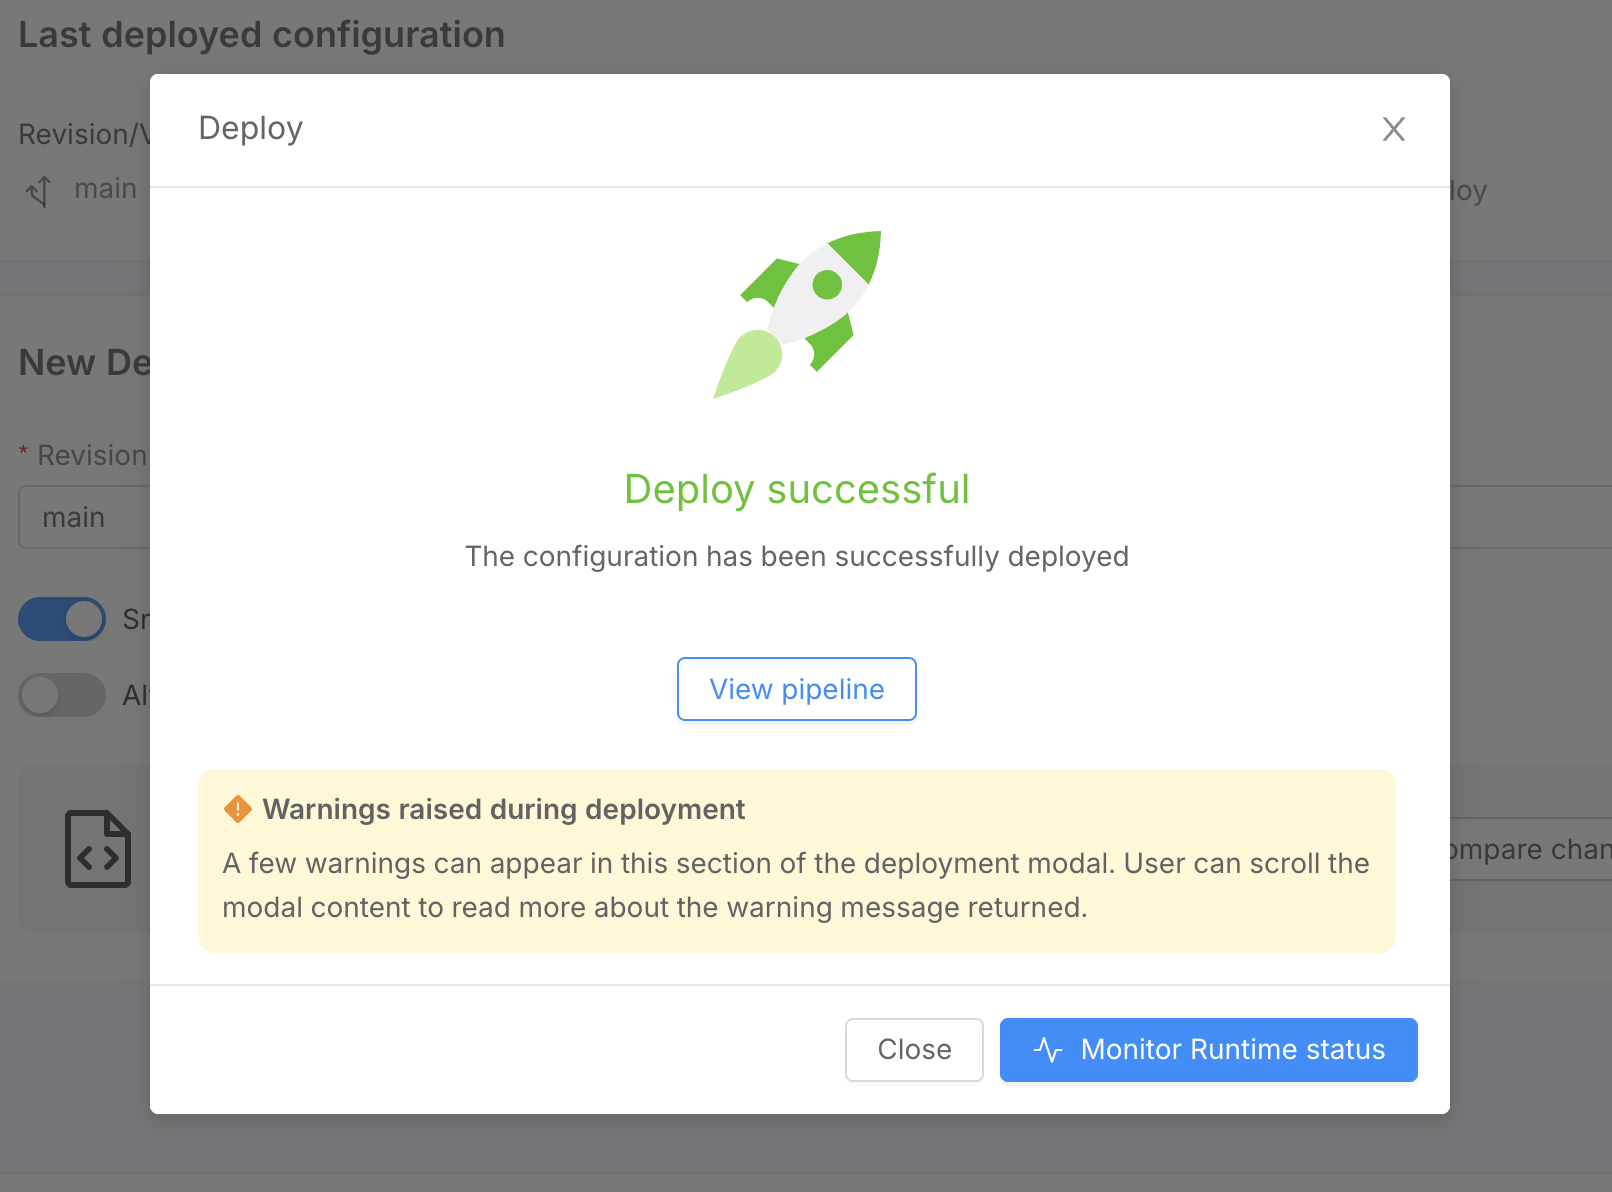Click the waveform icon on Monitor Runtime status

click(1046, 1050)
